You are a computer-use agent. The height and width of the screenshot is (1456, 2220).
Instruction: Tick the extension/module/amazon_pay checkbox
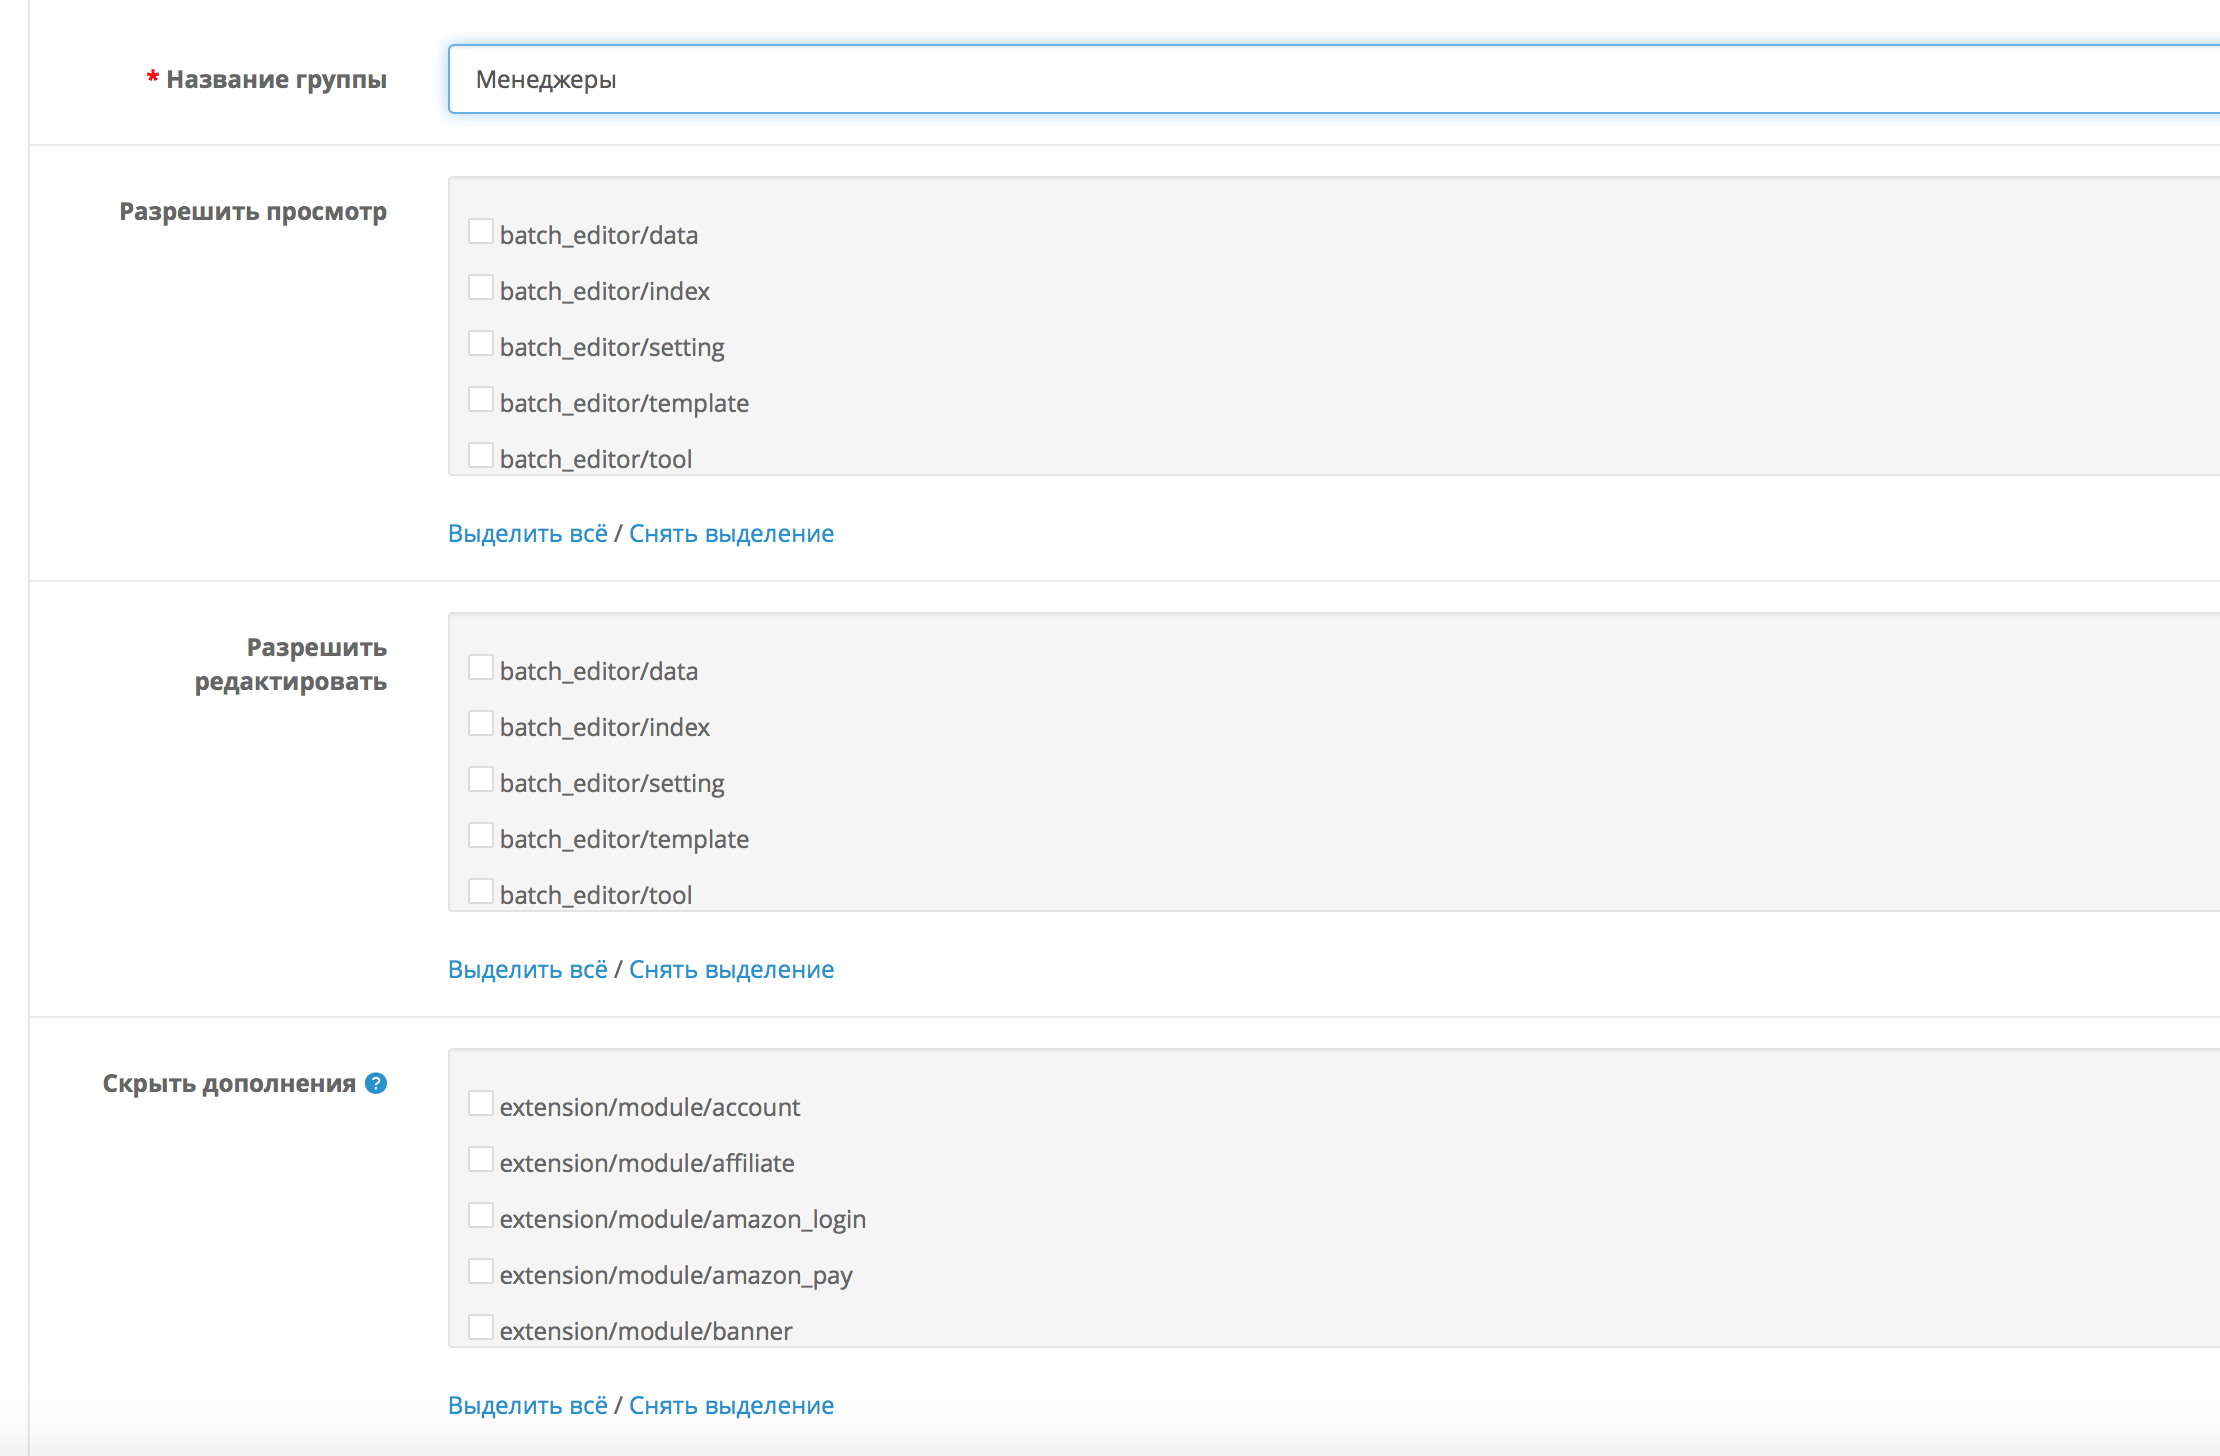click(481, 1272)
